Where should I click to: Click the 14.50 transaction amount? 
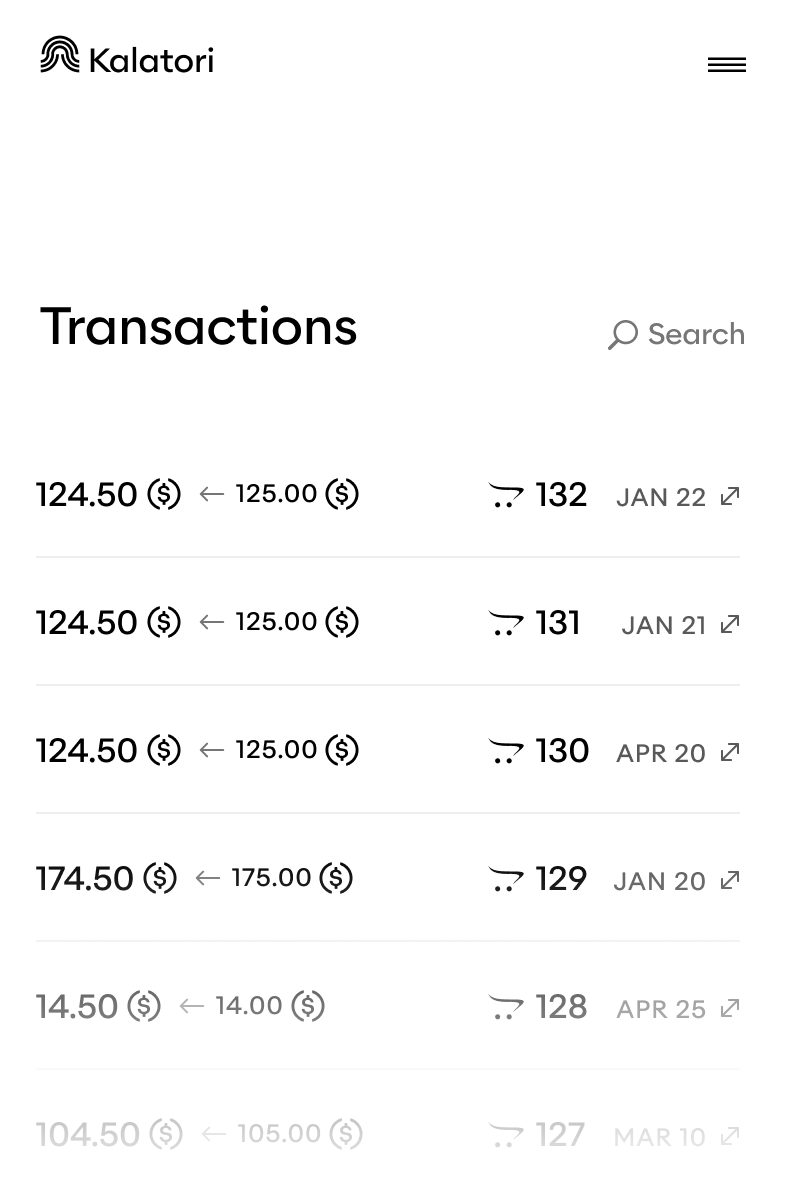pyautogui.click(x=77, y=1007)
